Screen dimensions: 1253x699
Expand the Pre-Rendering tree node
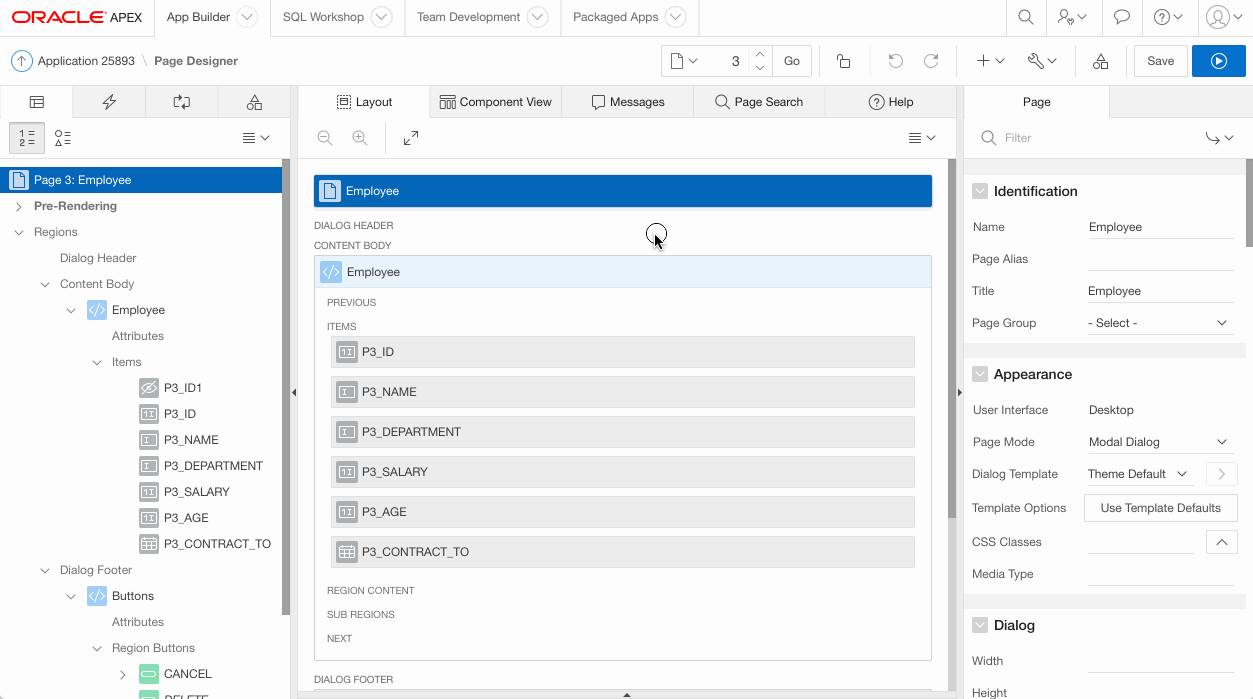[x=19, y=206]
